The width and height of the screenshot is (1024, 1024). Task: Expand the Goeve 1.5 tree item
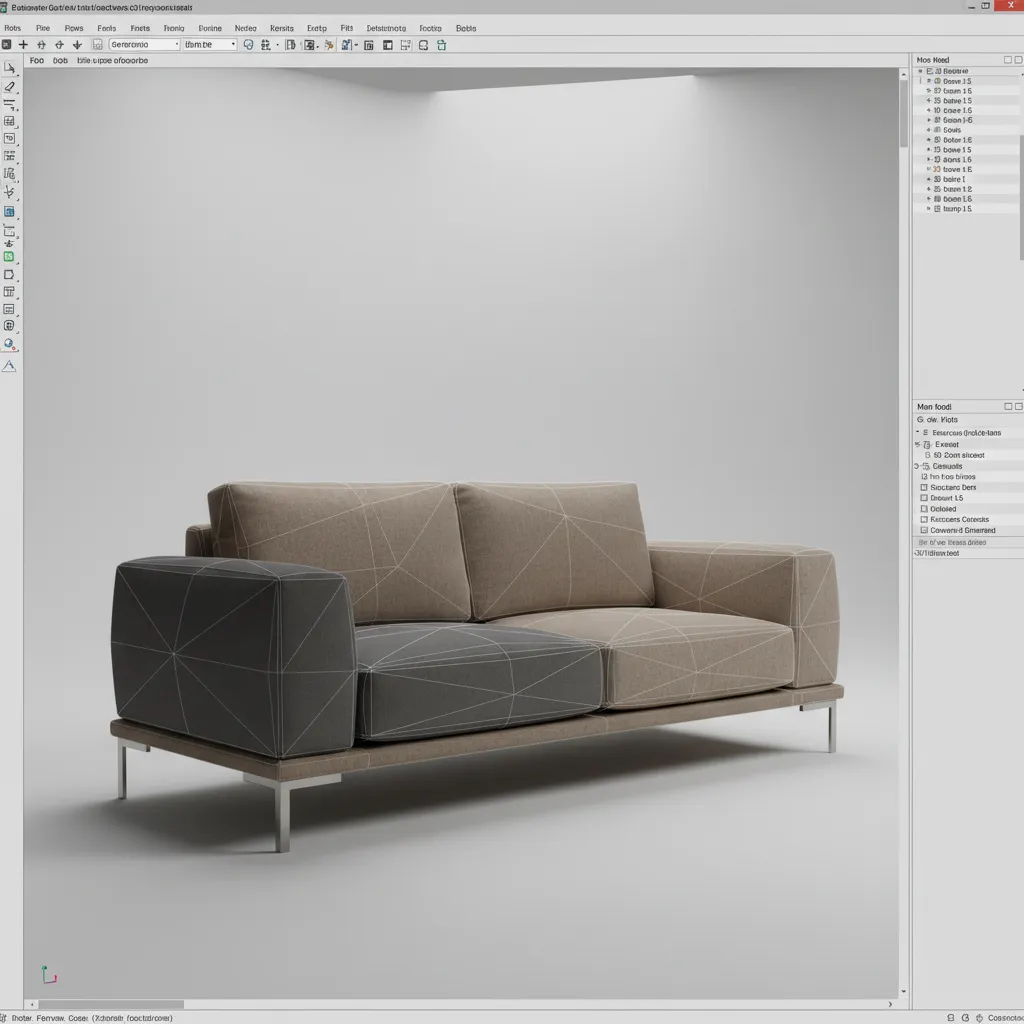point(929,81)
